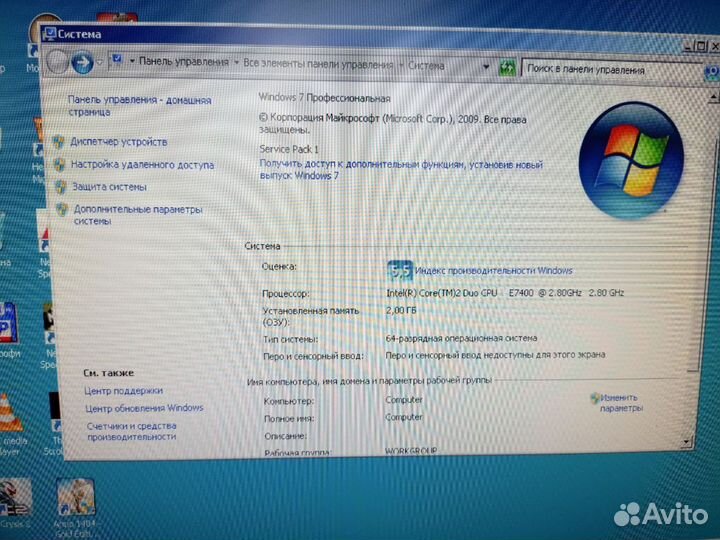This screenshot has width=720, height=540.
Task: Click the Control Panel icon in address bar
Action: [118, 60]
